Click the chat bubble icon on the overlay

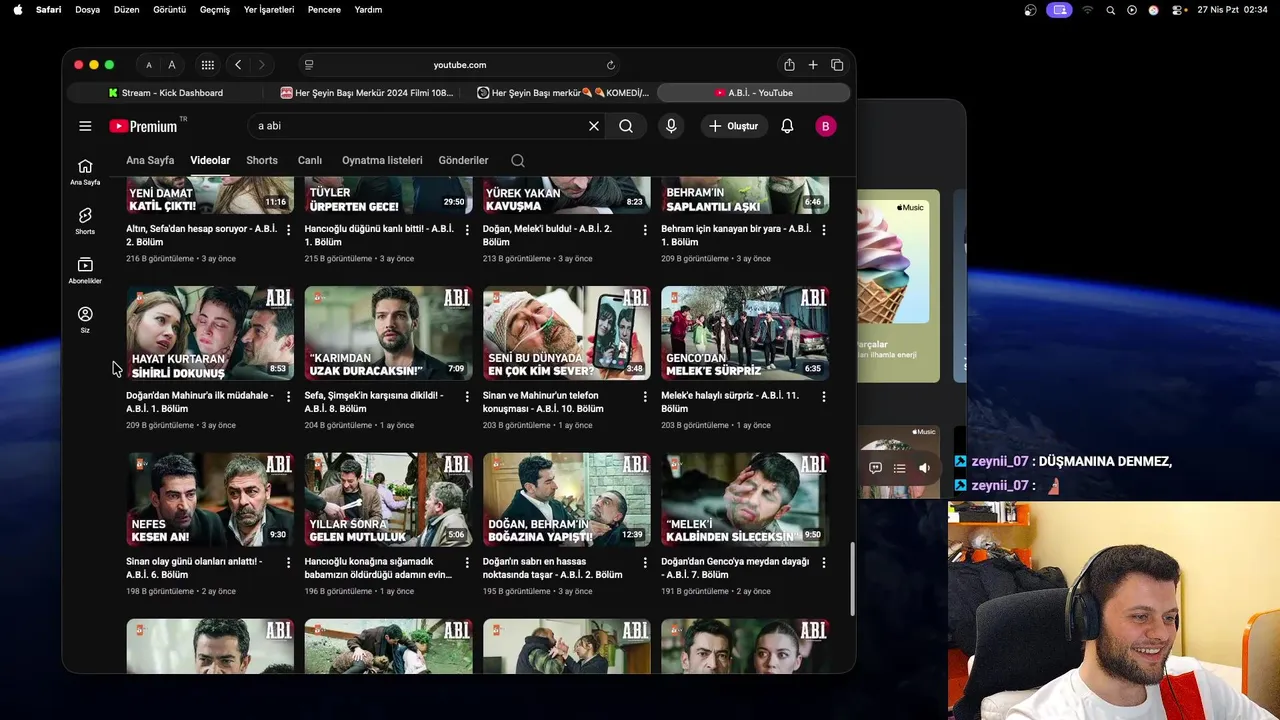click(x=875, y=468)
